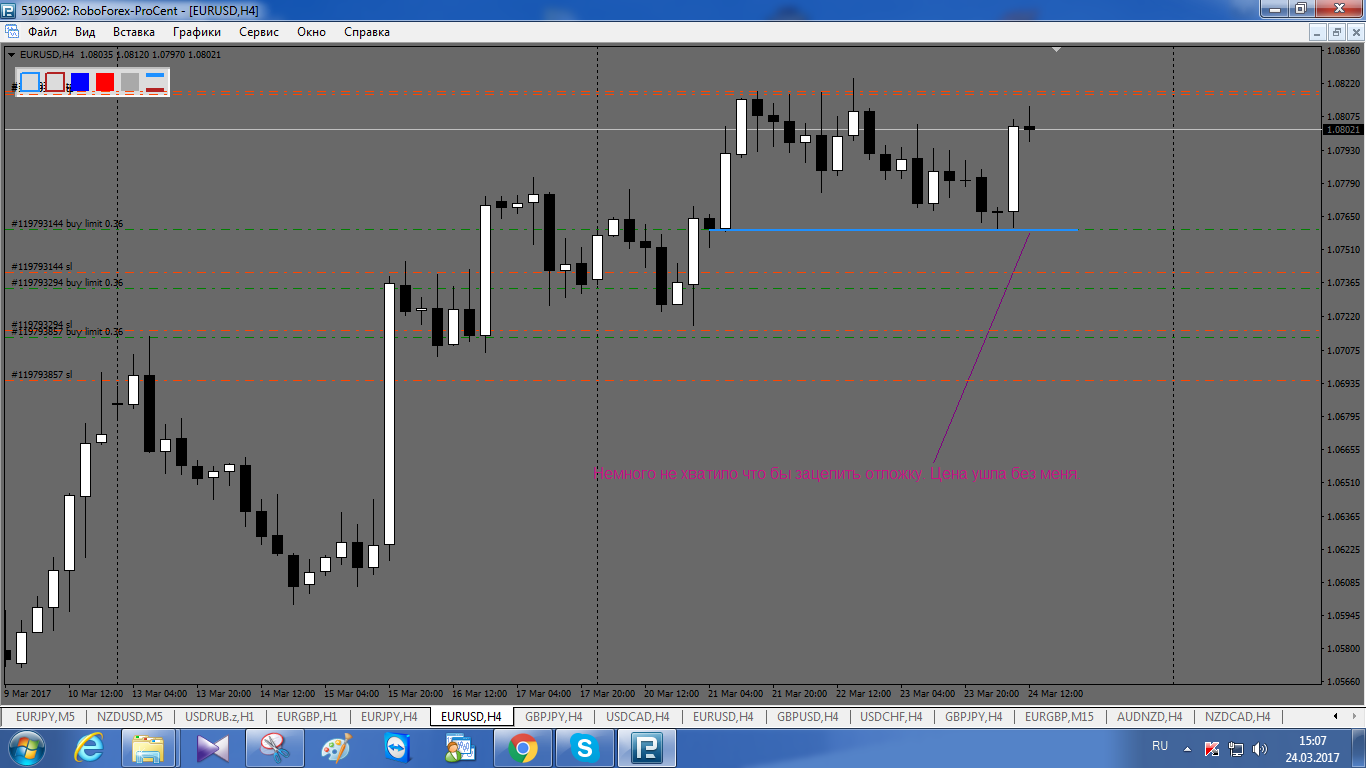This screenshot has height=768, width=1366.
Task: Open Google Chrome from taskbar
Action: coord(522,748)
